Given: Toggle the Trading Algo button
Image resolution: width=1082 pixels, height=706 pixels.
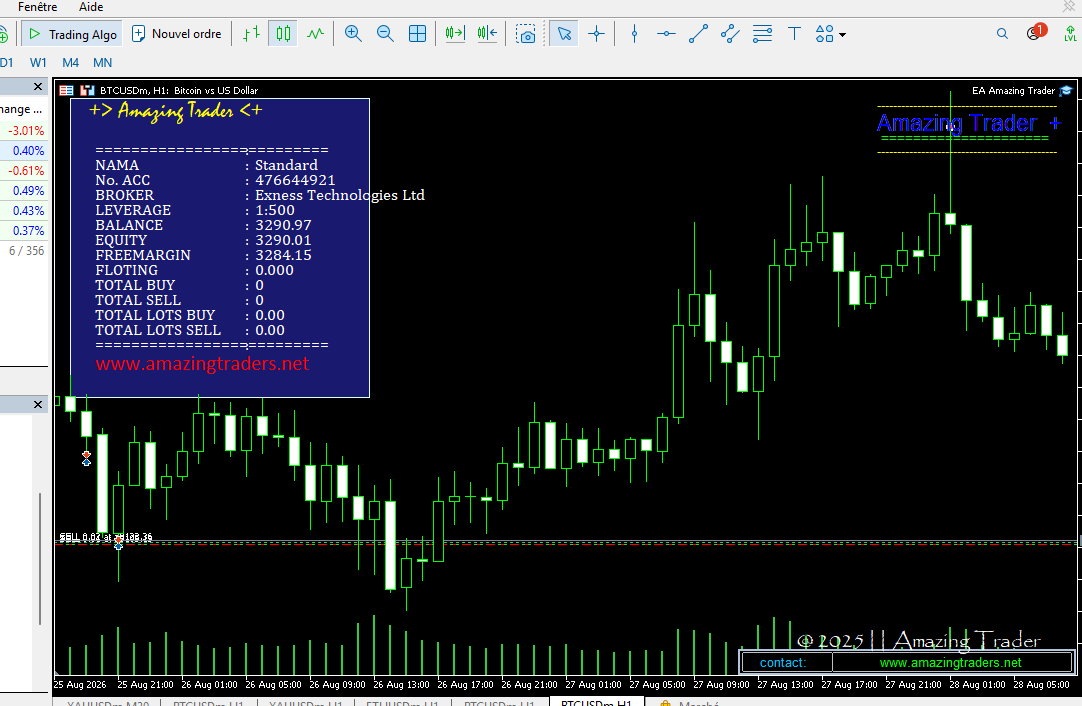Looking at the screenshot, I should tap(72, 34).
